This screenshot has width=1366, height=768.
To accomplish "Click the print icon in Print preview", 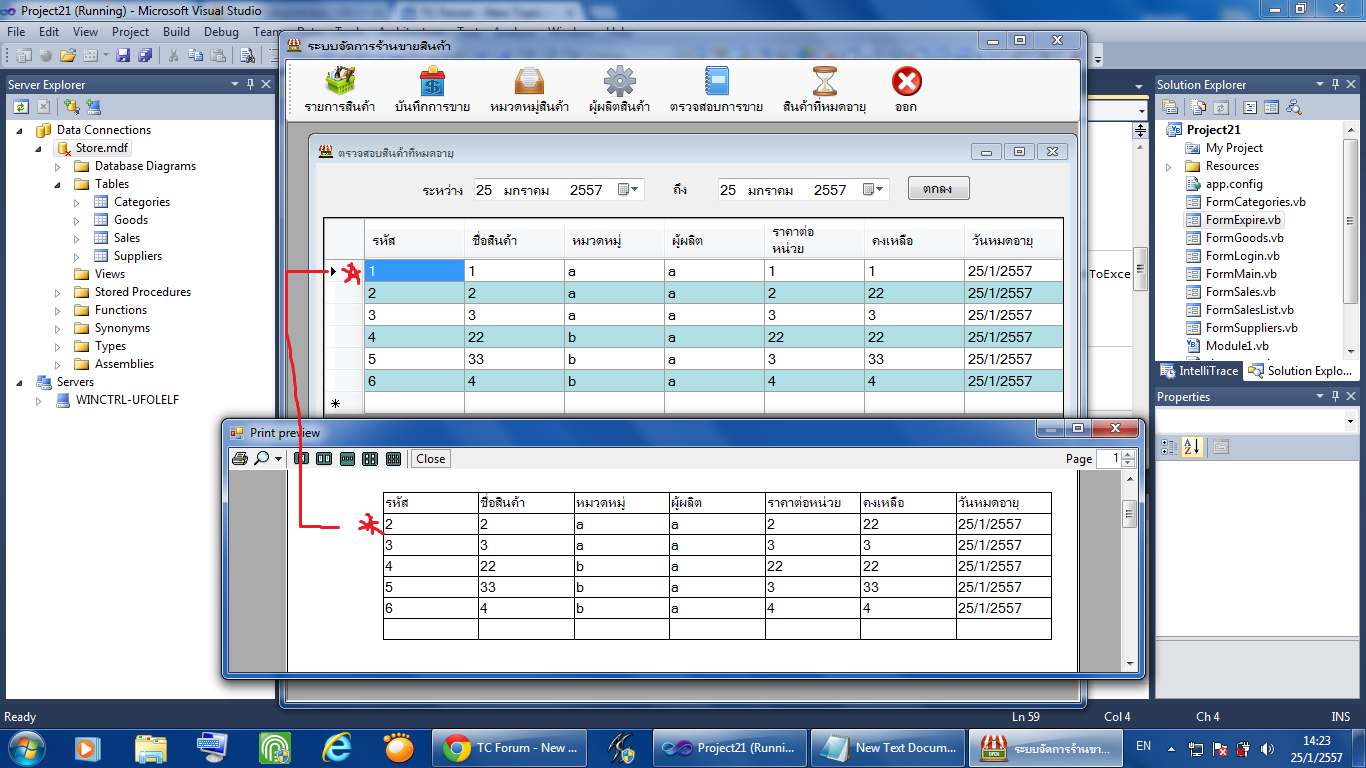I will [x=239, y=459].
